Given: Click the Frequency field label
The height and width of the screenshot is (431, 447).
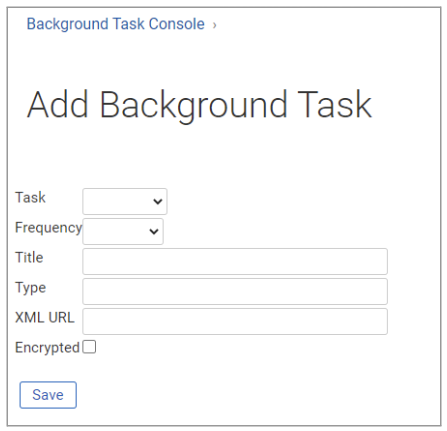Looking at the screenshot, I should 48,228.
